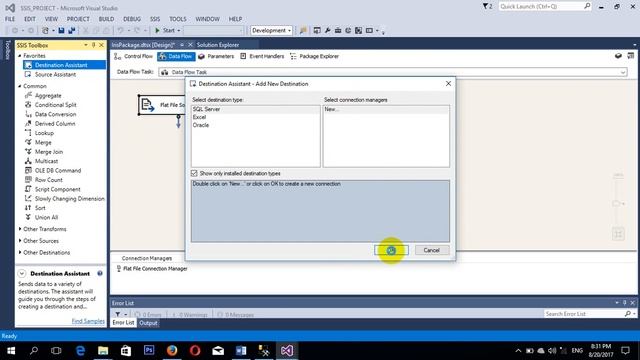Open the DEBUG menu
This screenshot has width=640, height=360.
pyautogui.click(x=132, y=19)
